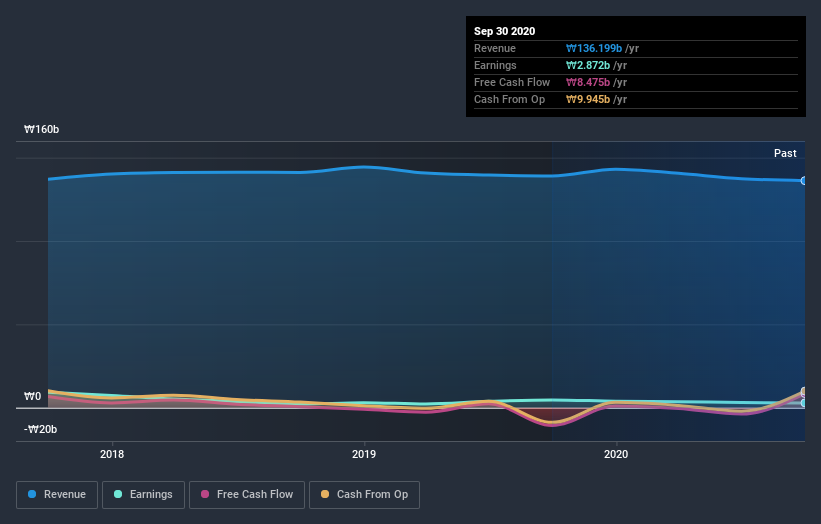821x524 pixels.
Task: Click the 2019 x-axis label
Action: (364, 454)
